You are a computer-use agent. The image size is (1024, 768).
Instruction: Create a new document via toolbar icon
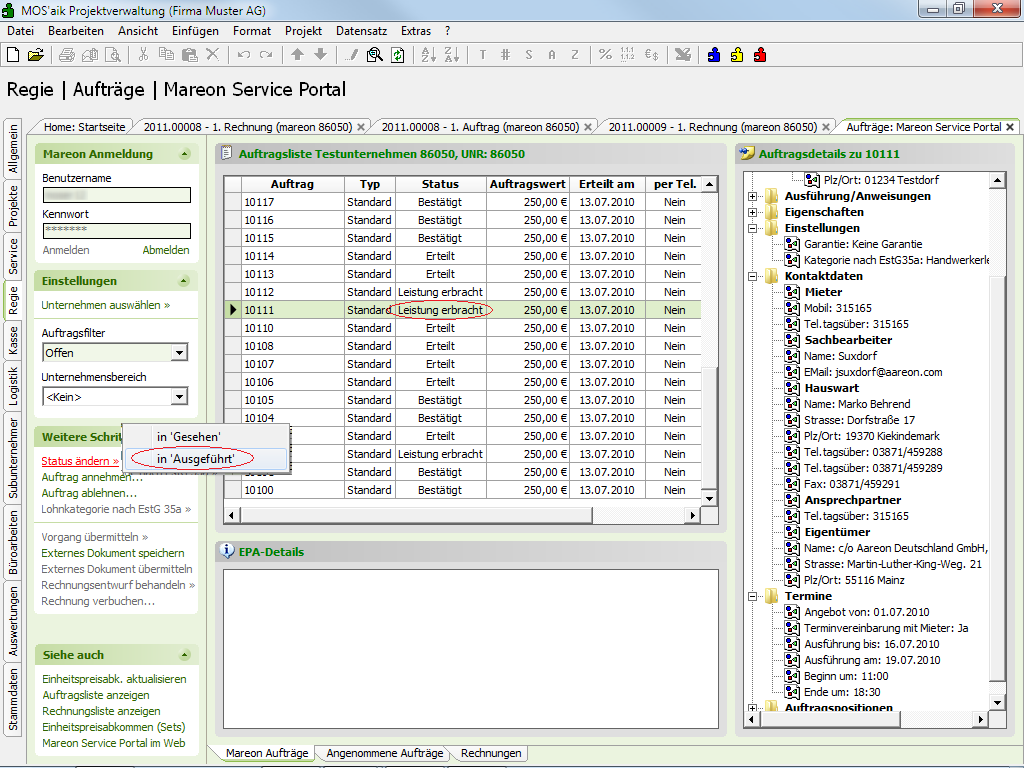click(12, 55)
